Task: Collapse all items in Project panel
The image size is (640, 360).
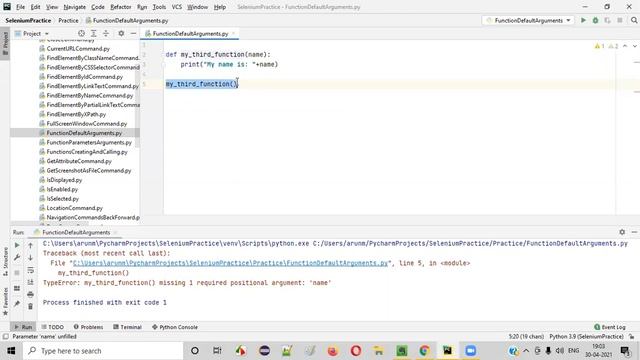Action: pyautogui.click(x=106, y=33)
